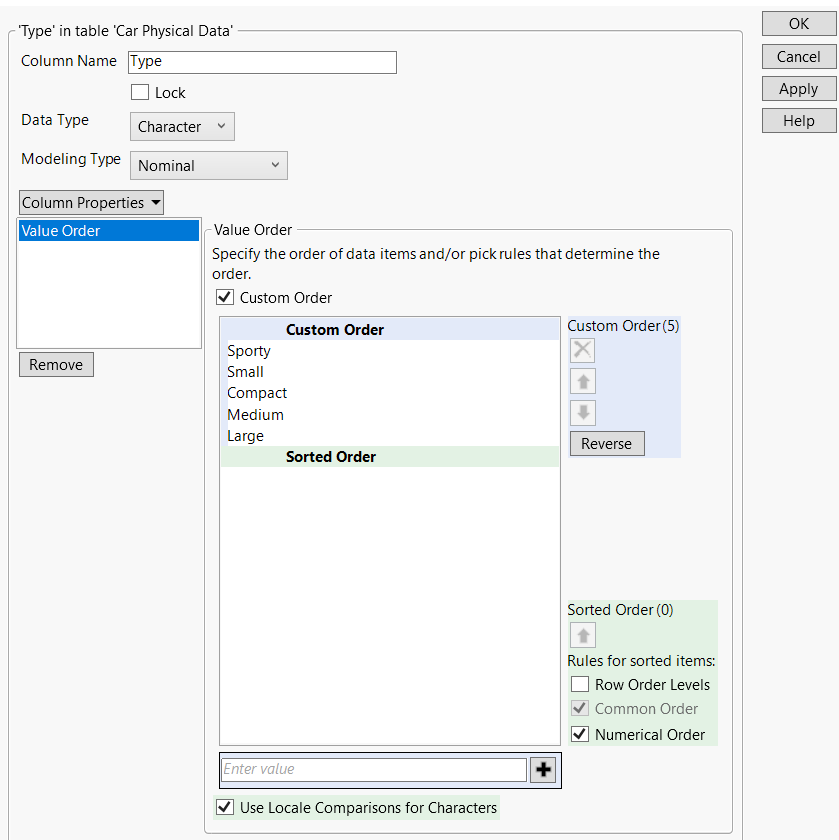839x840 pixels.
Task: Click the Sorted Order move up arrow
Action: click(x=582, y=635)
